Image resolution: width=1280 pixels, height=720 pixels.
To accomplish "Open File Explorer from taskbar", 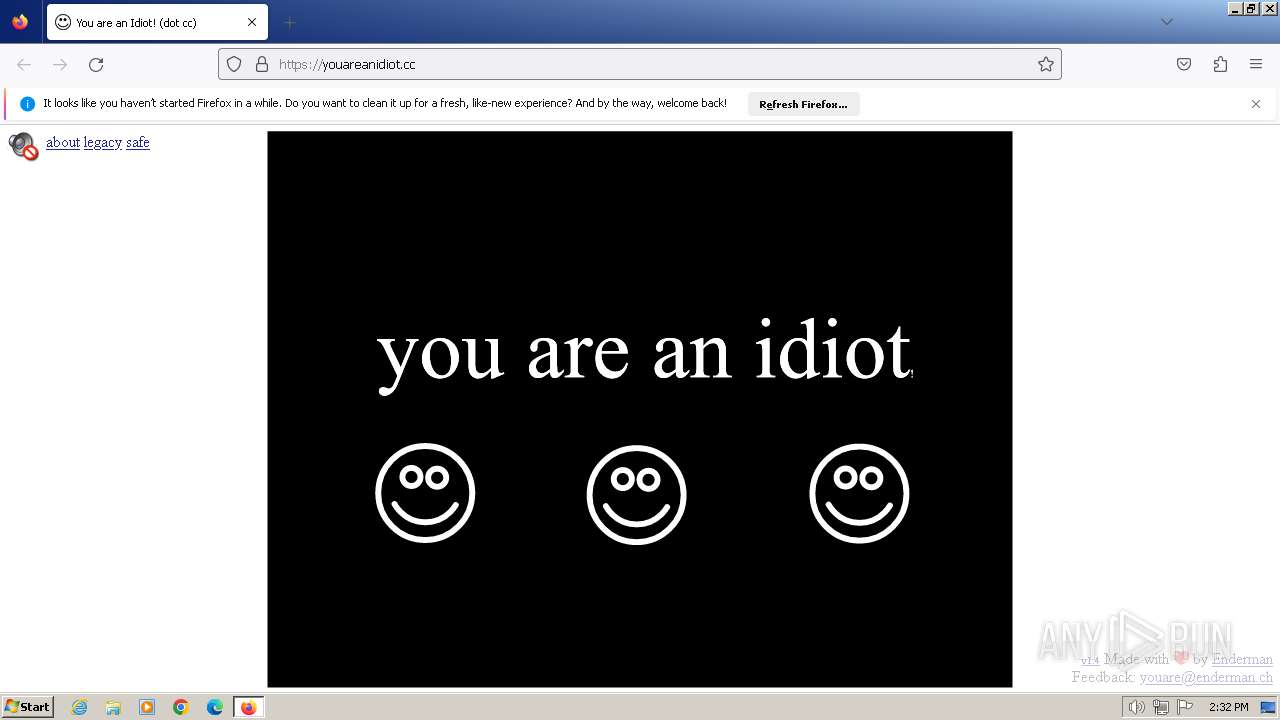I will [113, 707].
